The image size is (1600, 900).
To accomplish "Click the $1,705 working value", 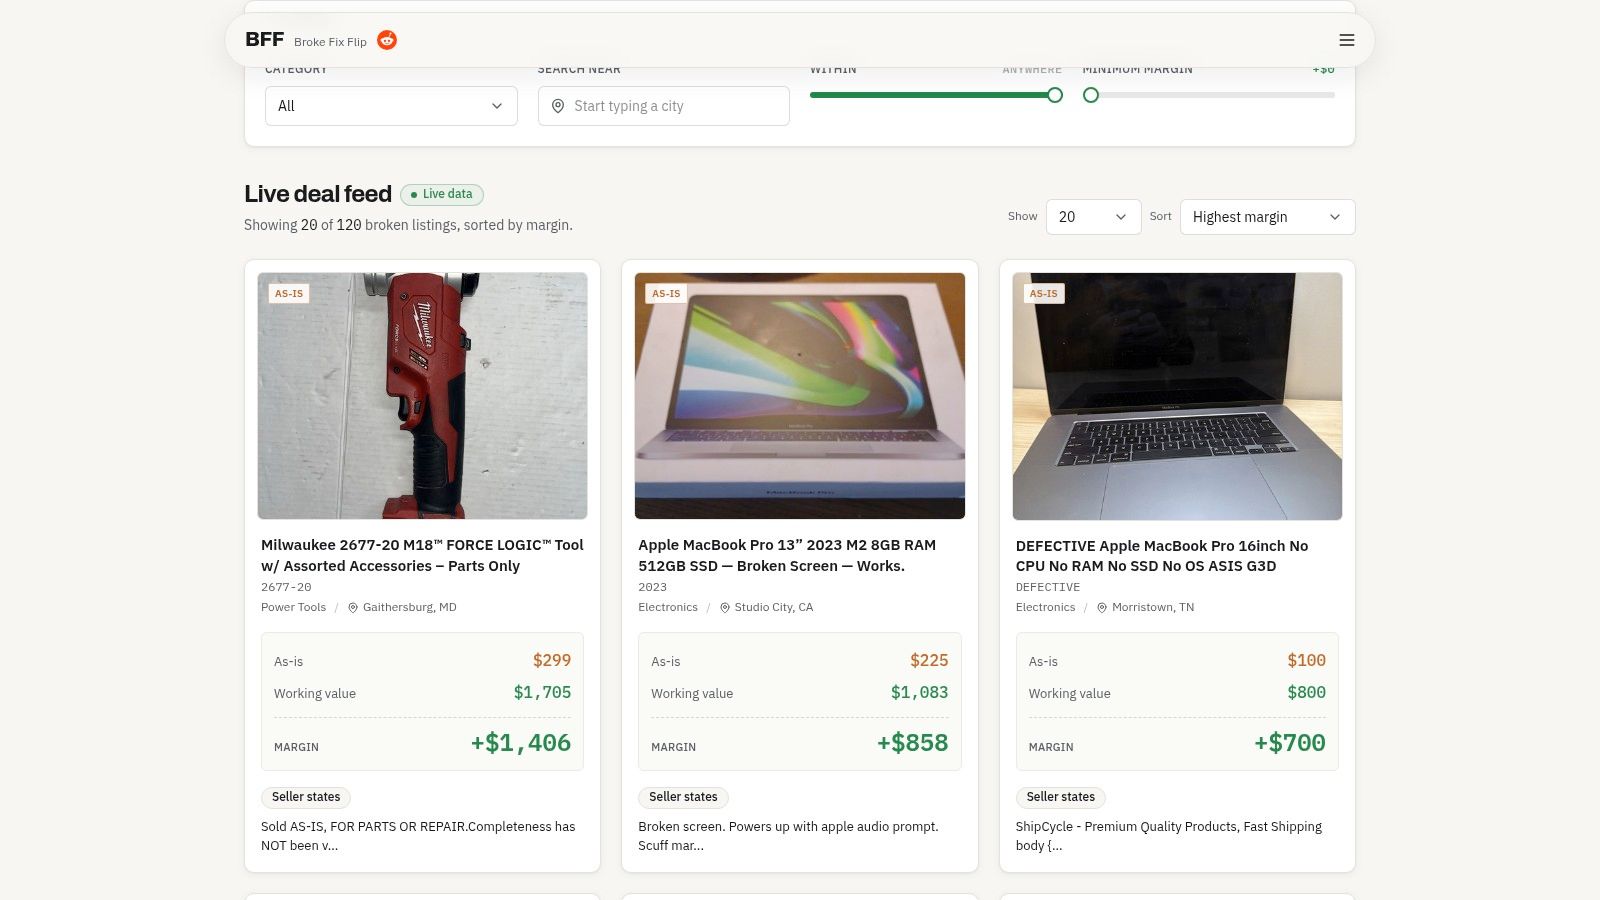I will coord(542,692).
